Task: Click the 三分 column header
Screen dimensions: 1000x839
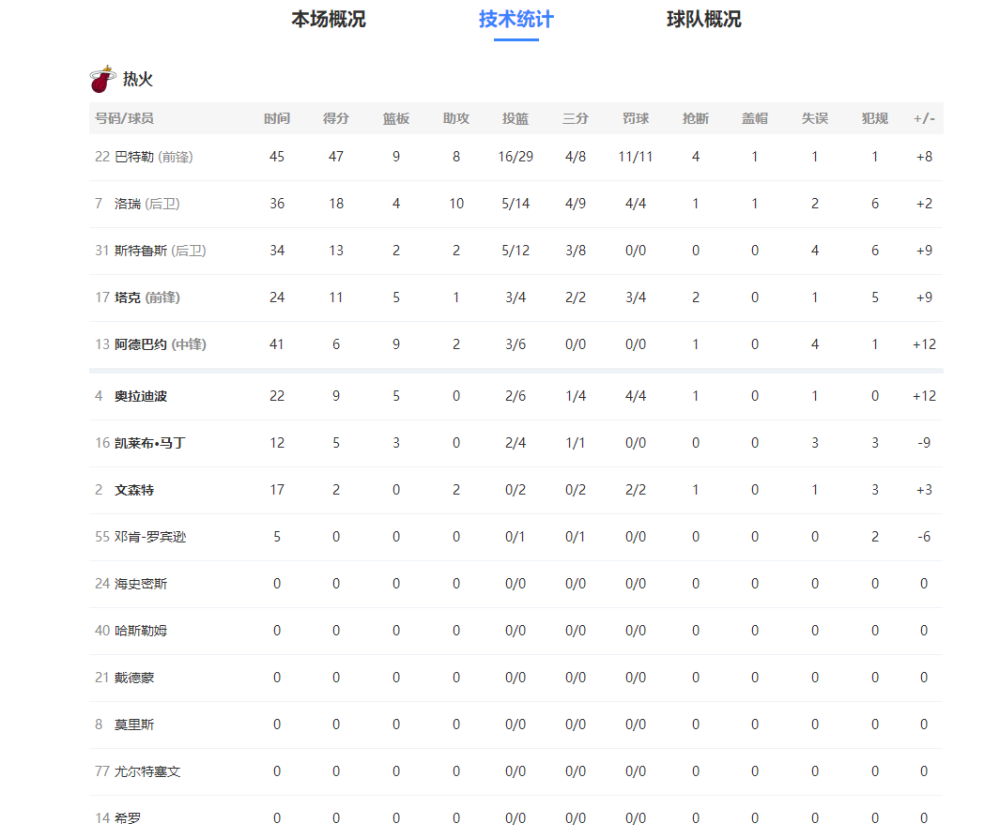Action: pyautogui.click(x=575, y=119)
